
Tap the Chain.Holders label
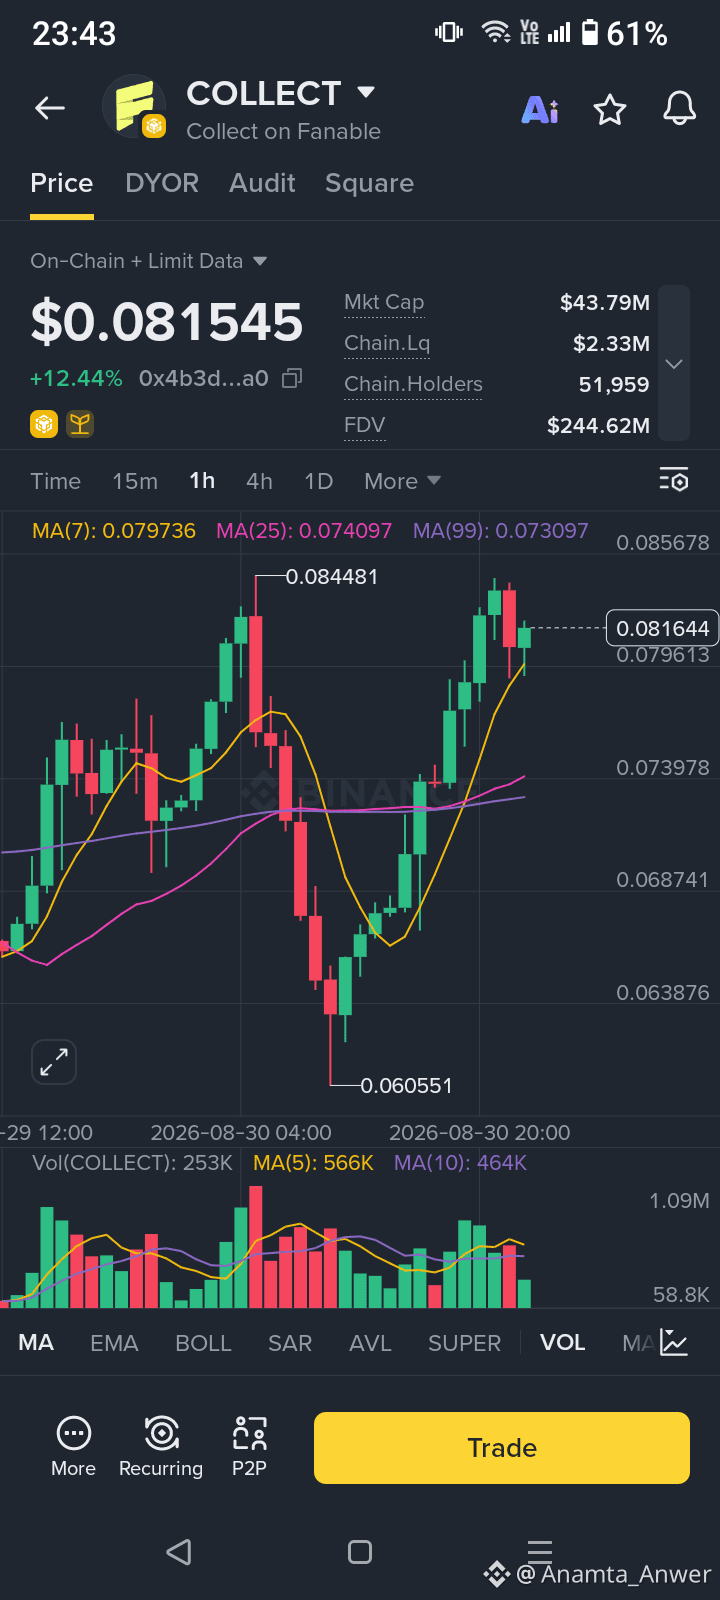tap(413, 384)
